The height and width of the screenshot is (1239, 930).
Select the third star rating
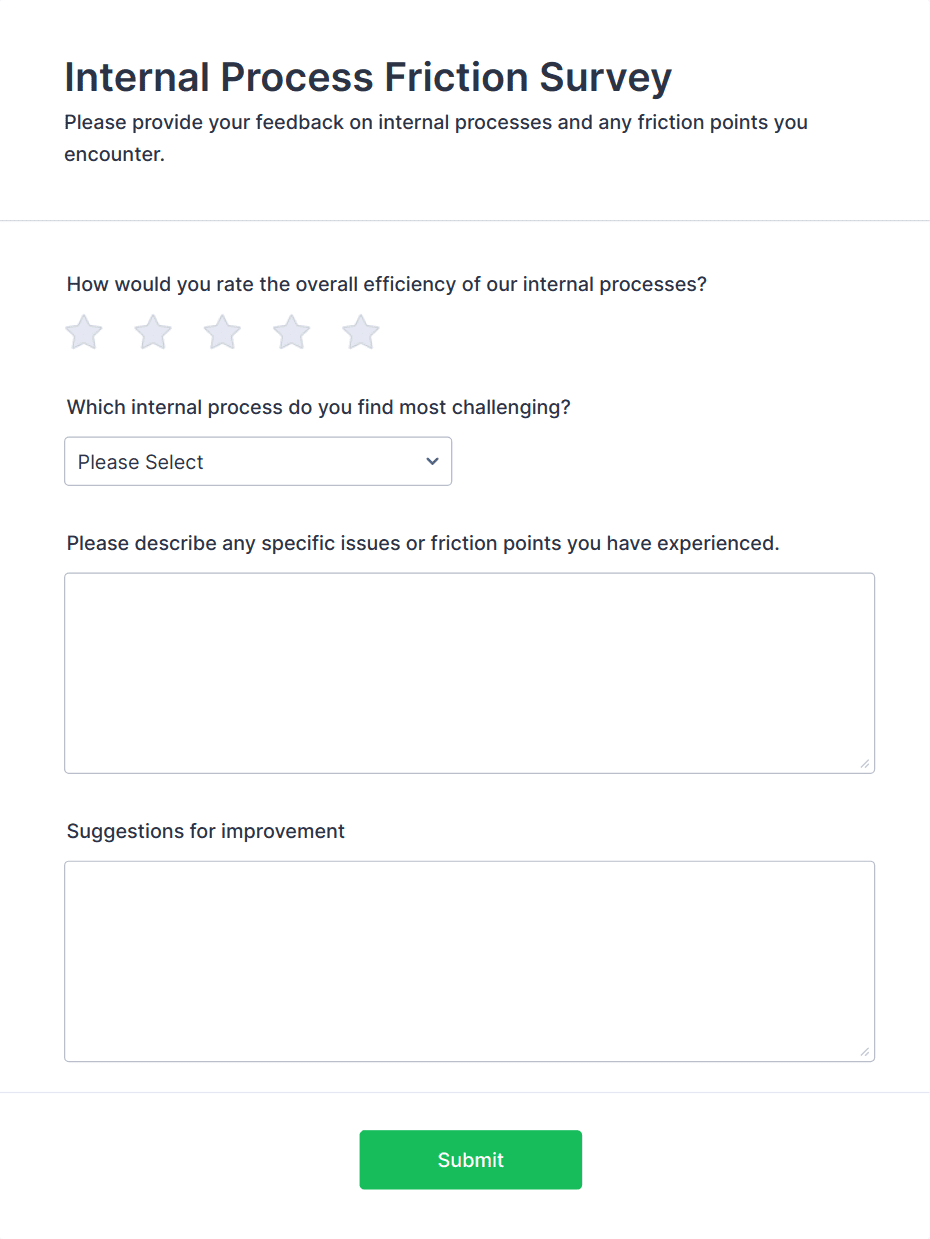[x=222, y=332]
